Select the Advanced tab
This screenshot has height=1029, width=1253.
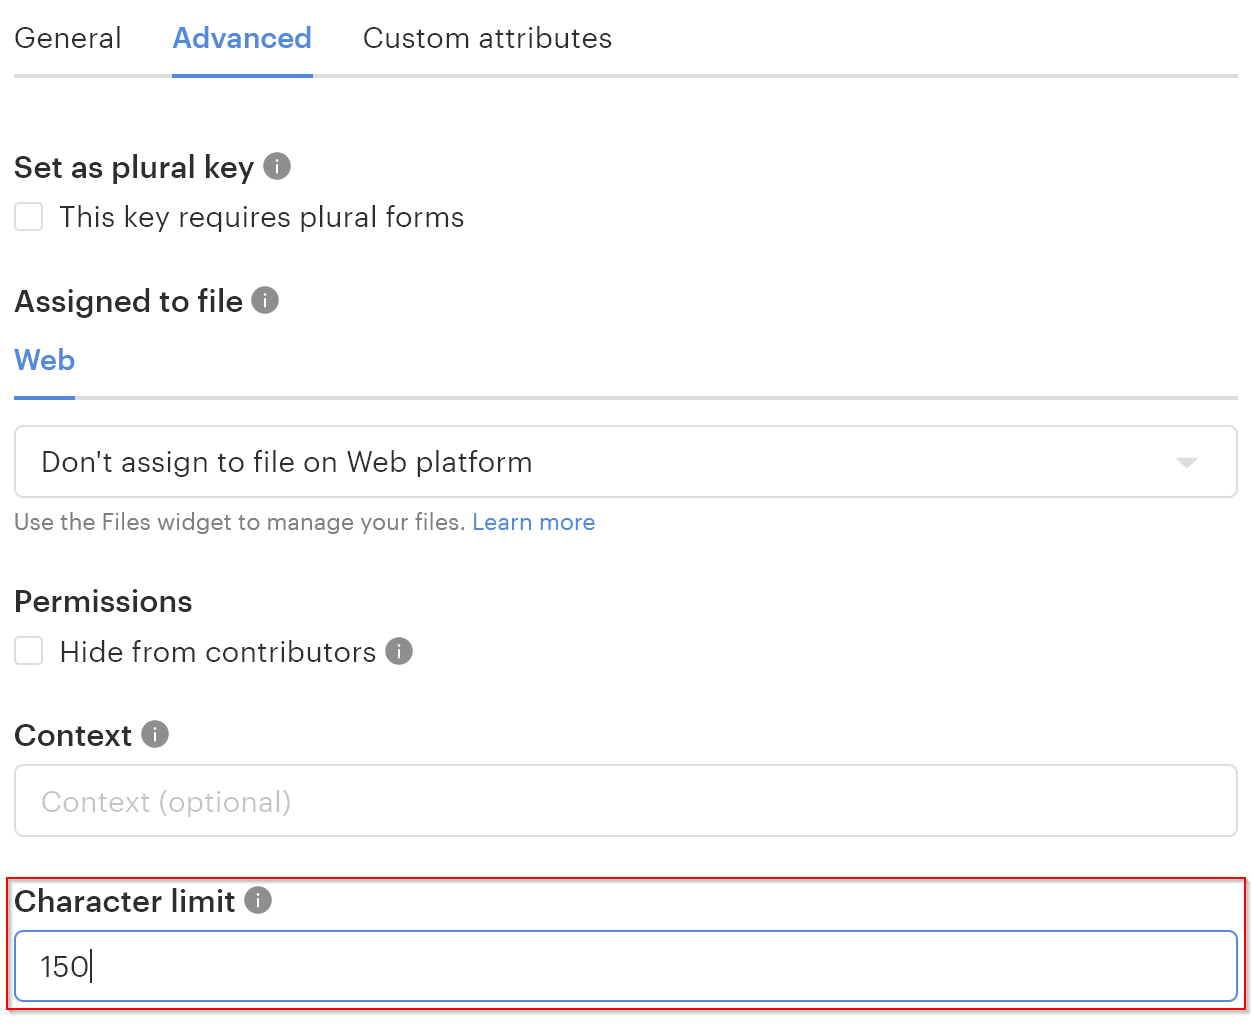[x=242, y=38]
